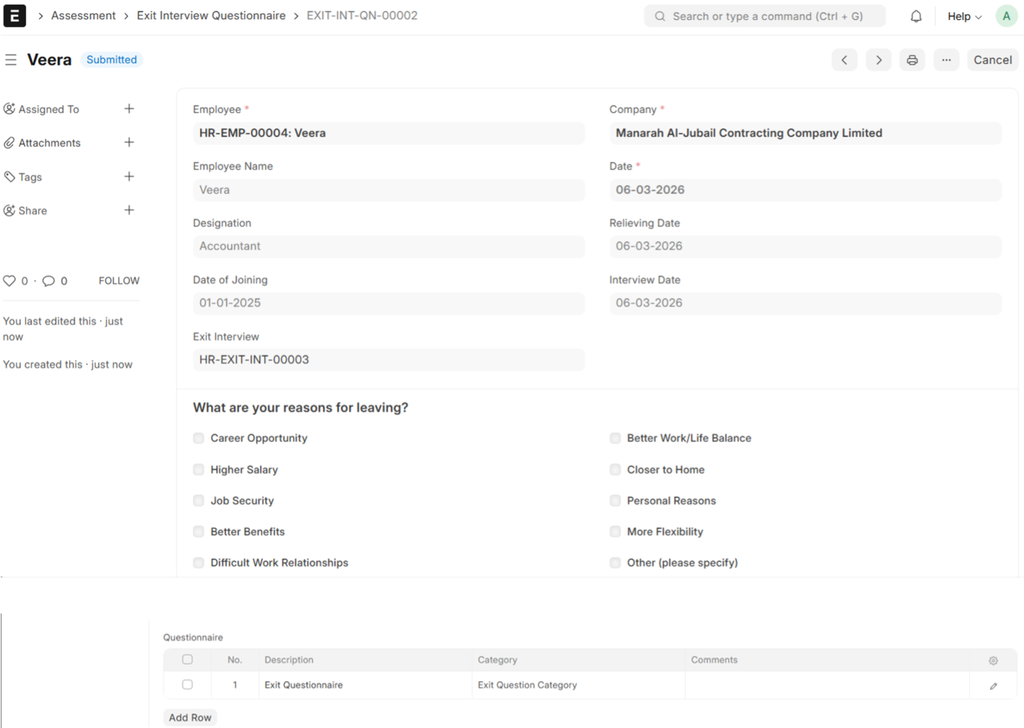The image size is (1024, 728).
Task: Select the Exit Questionnaire row checkbox
Action: pyautogui.click(x=187, y=685)
